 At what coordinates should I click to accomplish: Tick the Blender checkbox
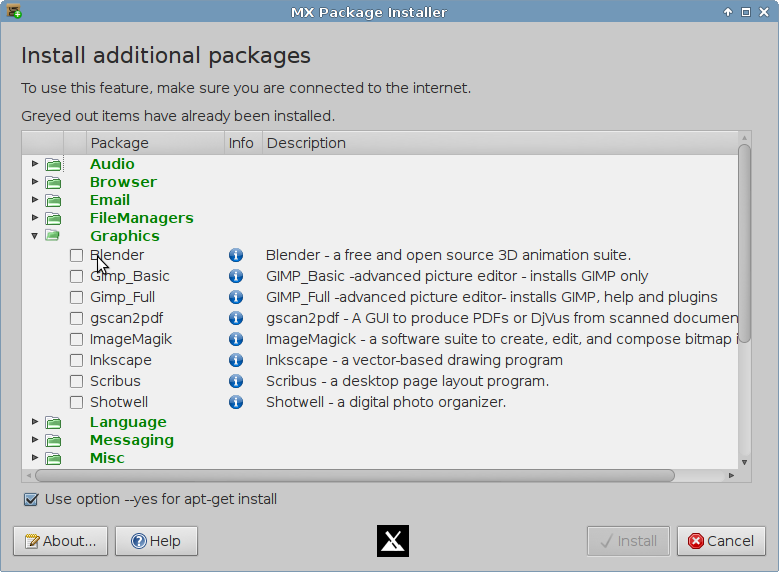(x=77, y=255)
